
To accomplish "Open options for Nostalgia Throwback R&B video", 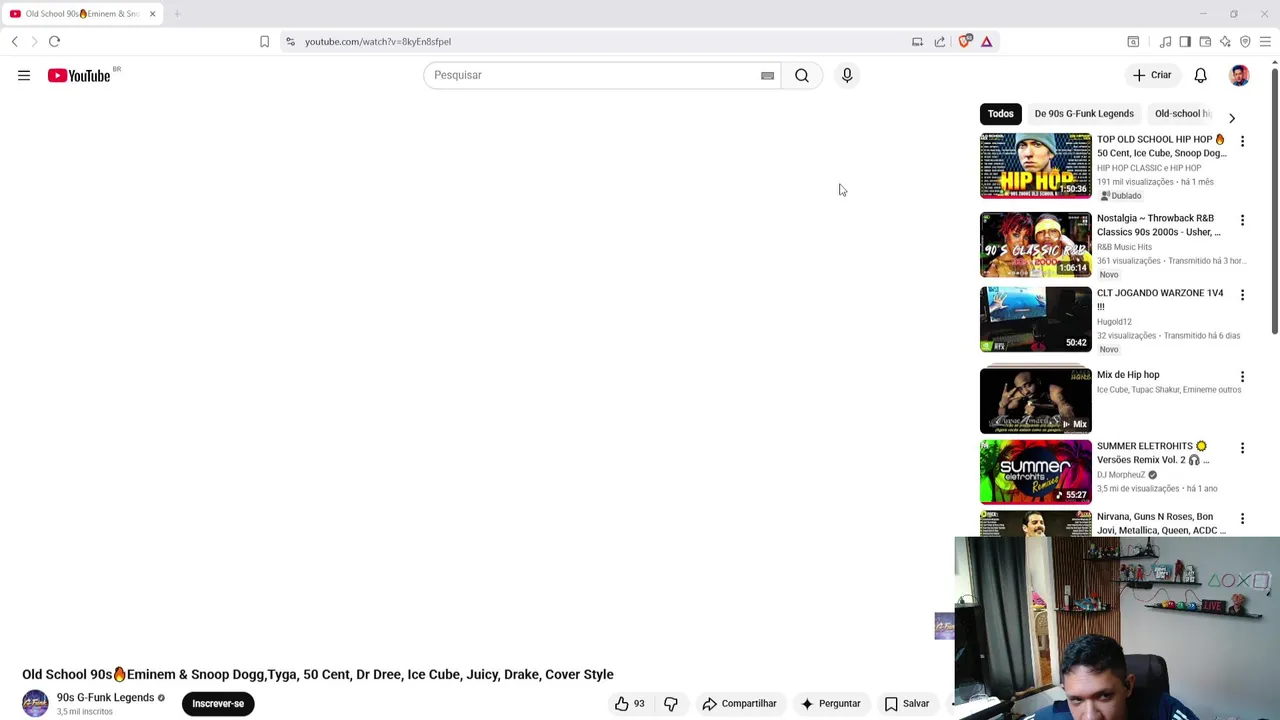I will (x=1242, y=220).
